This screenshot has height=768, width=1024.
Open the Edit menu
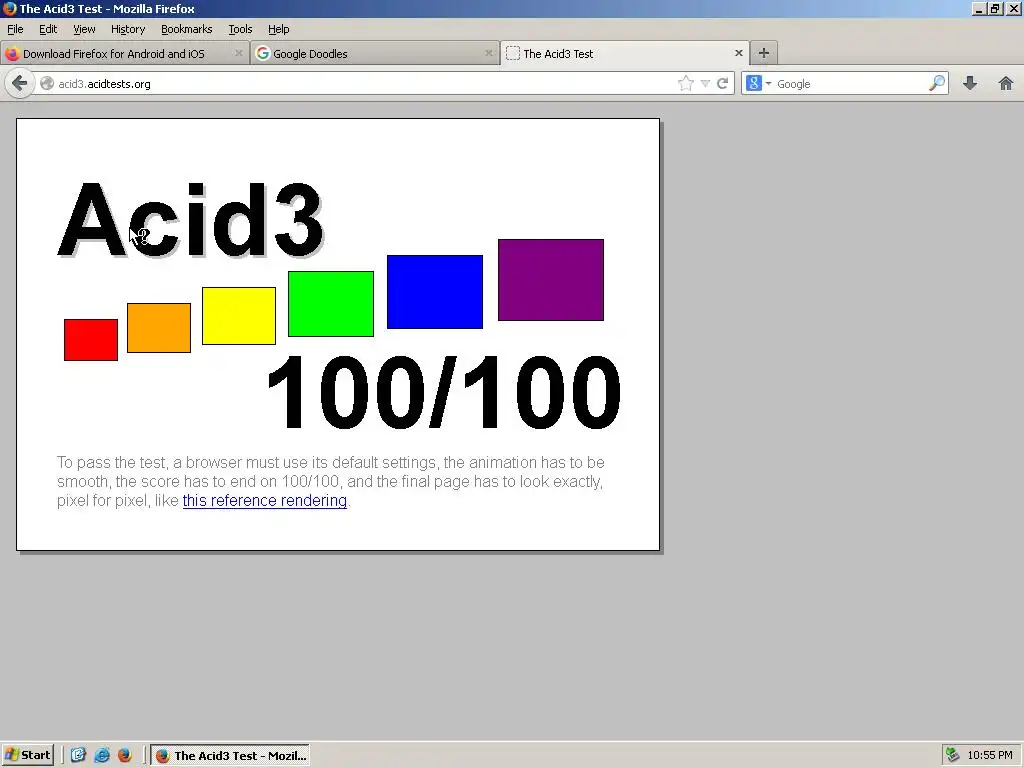pos(48,29)
